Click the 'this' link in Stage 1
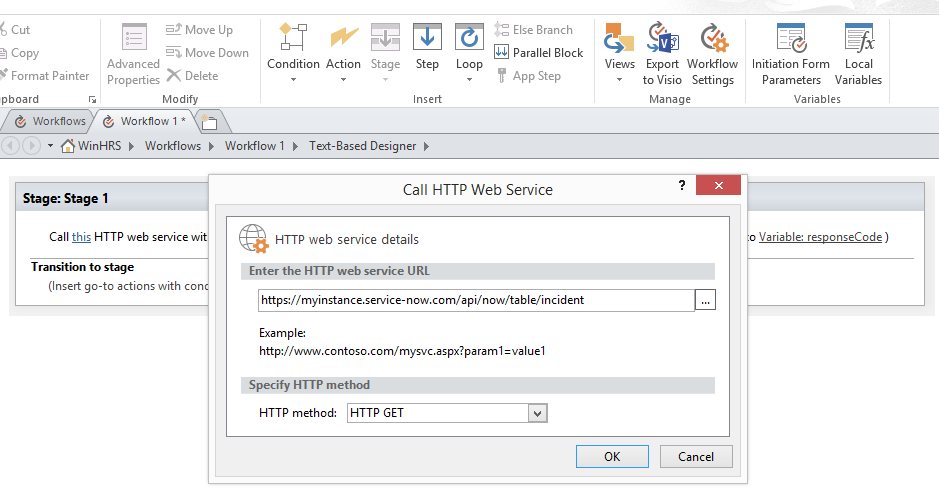This screenshot has width=939, height=493. pos(81,237)
